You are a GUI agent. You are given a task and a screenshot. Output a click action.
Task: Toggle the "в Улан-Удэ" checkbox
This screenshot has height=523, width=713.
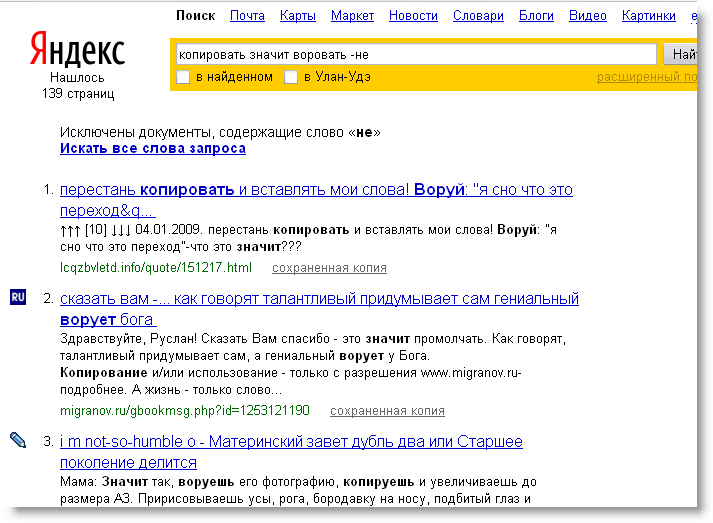click(x=291, y=77)
